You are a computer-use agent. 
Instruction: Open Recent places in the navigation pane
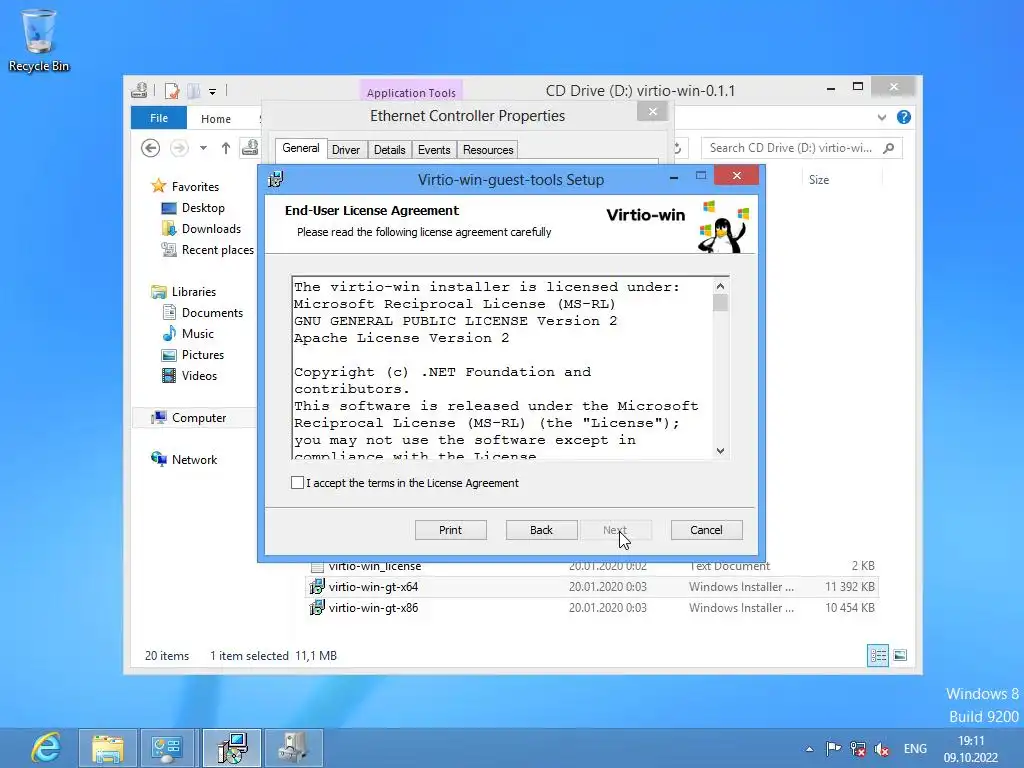[217, 249]
